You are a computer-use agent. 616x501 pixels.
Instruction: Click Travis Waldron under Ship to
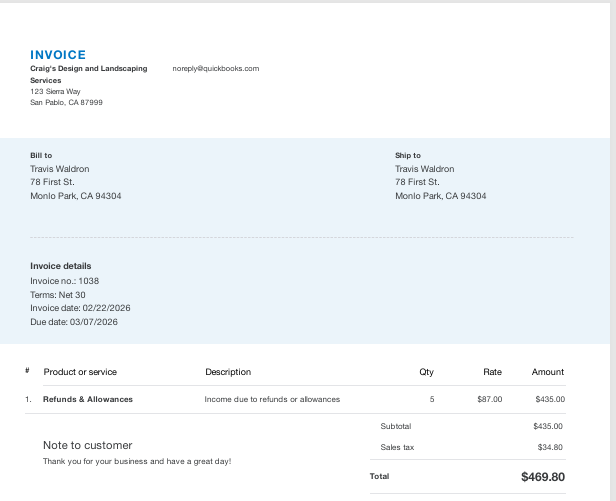pyautogui.click(x=424, y=169)
